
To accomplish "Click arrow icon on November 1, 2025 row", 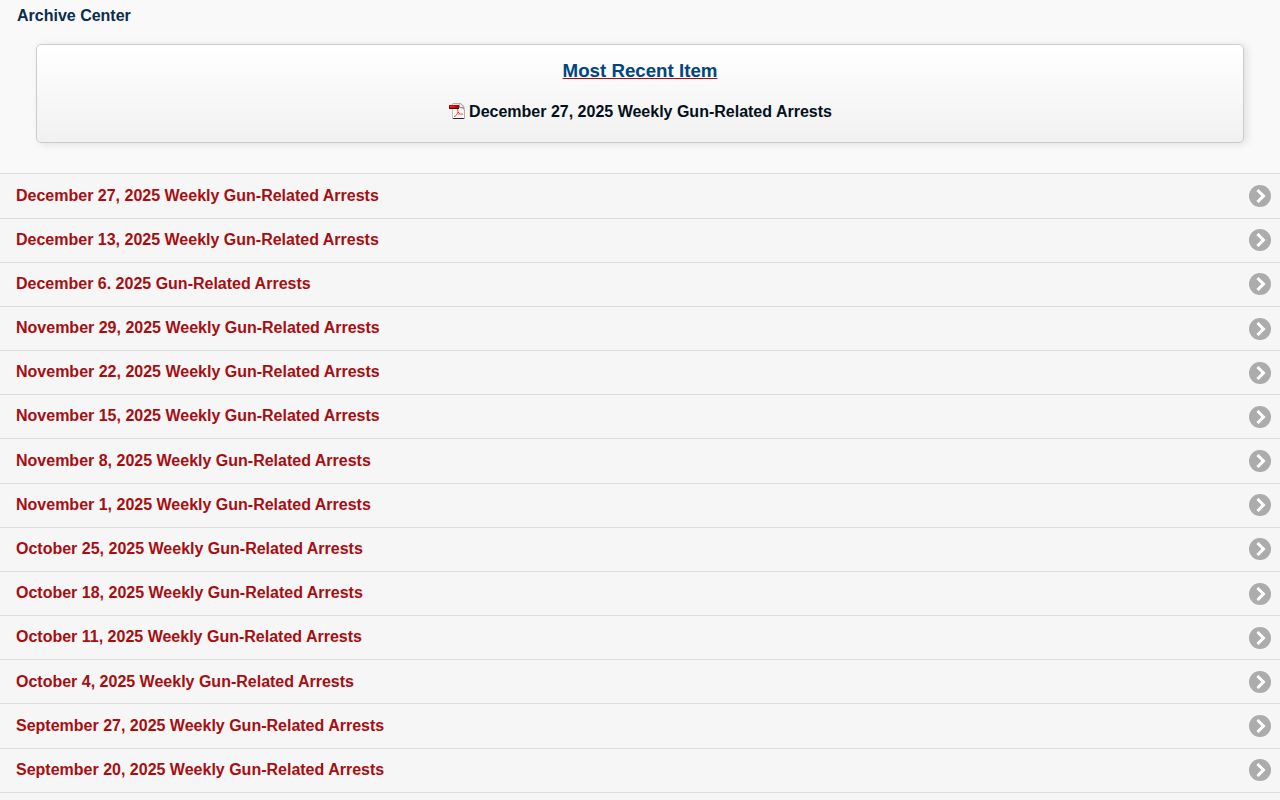I will tap(1260, 505).
